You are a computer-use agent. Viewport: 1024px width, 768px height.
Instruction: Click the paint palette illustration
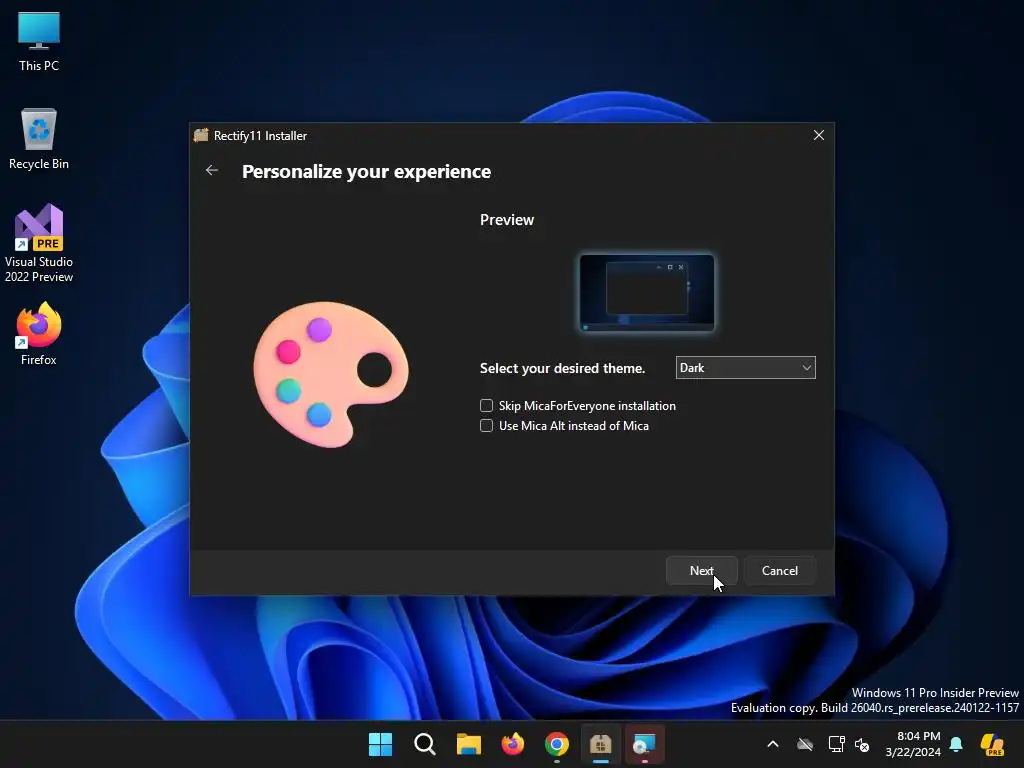(330, 374)
